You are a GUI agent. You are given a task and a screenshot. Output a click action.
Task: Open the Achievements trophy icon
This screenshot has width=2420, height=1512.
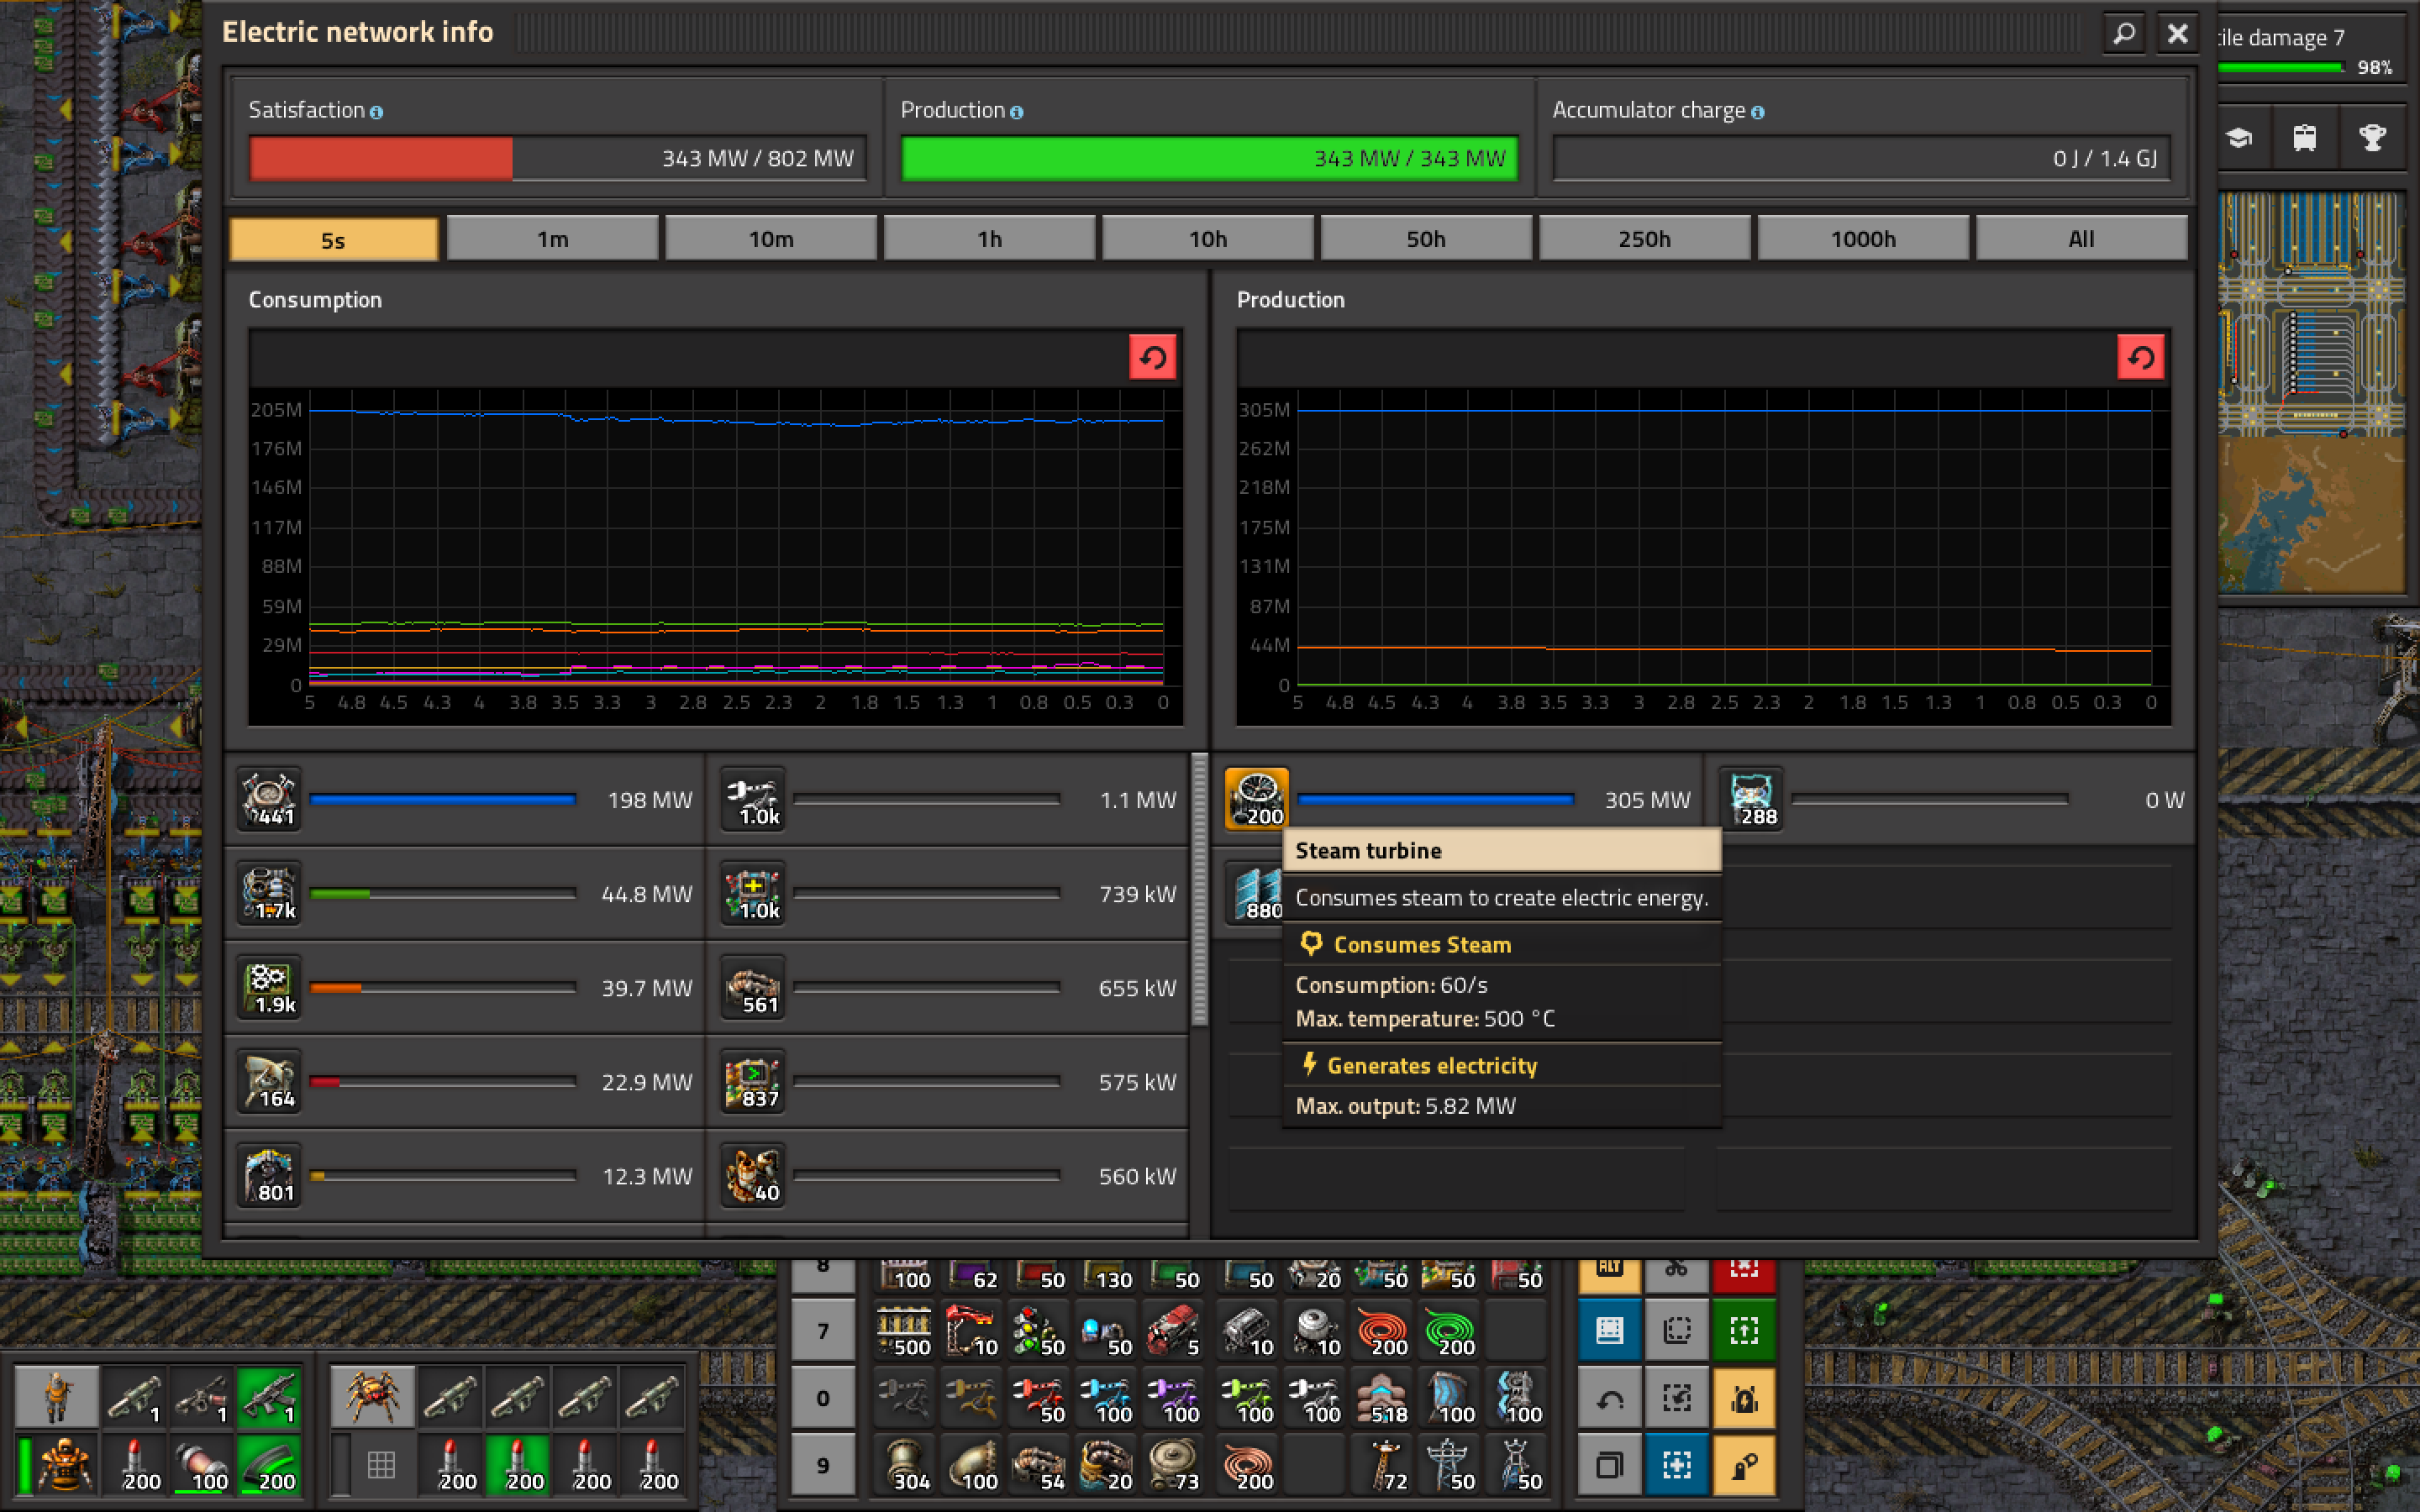[2372, 138]
